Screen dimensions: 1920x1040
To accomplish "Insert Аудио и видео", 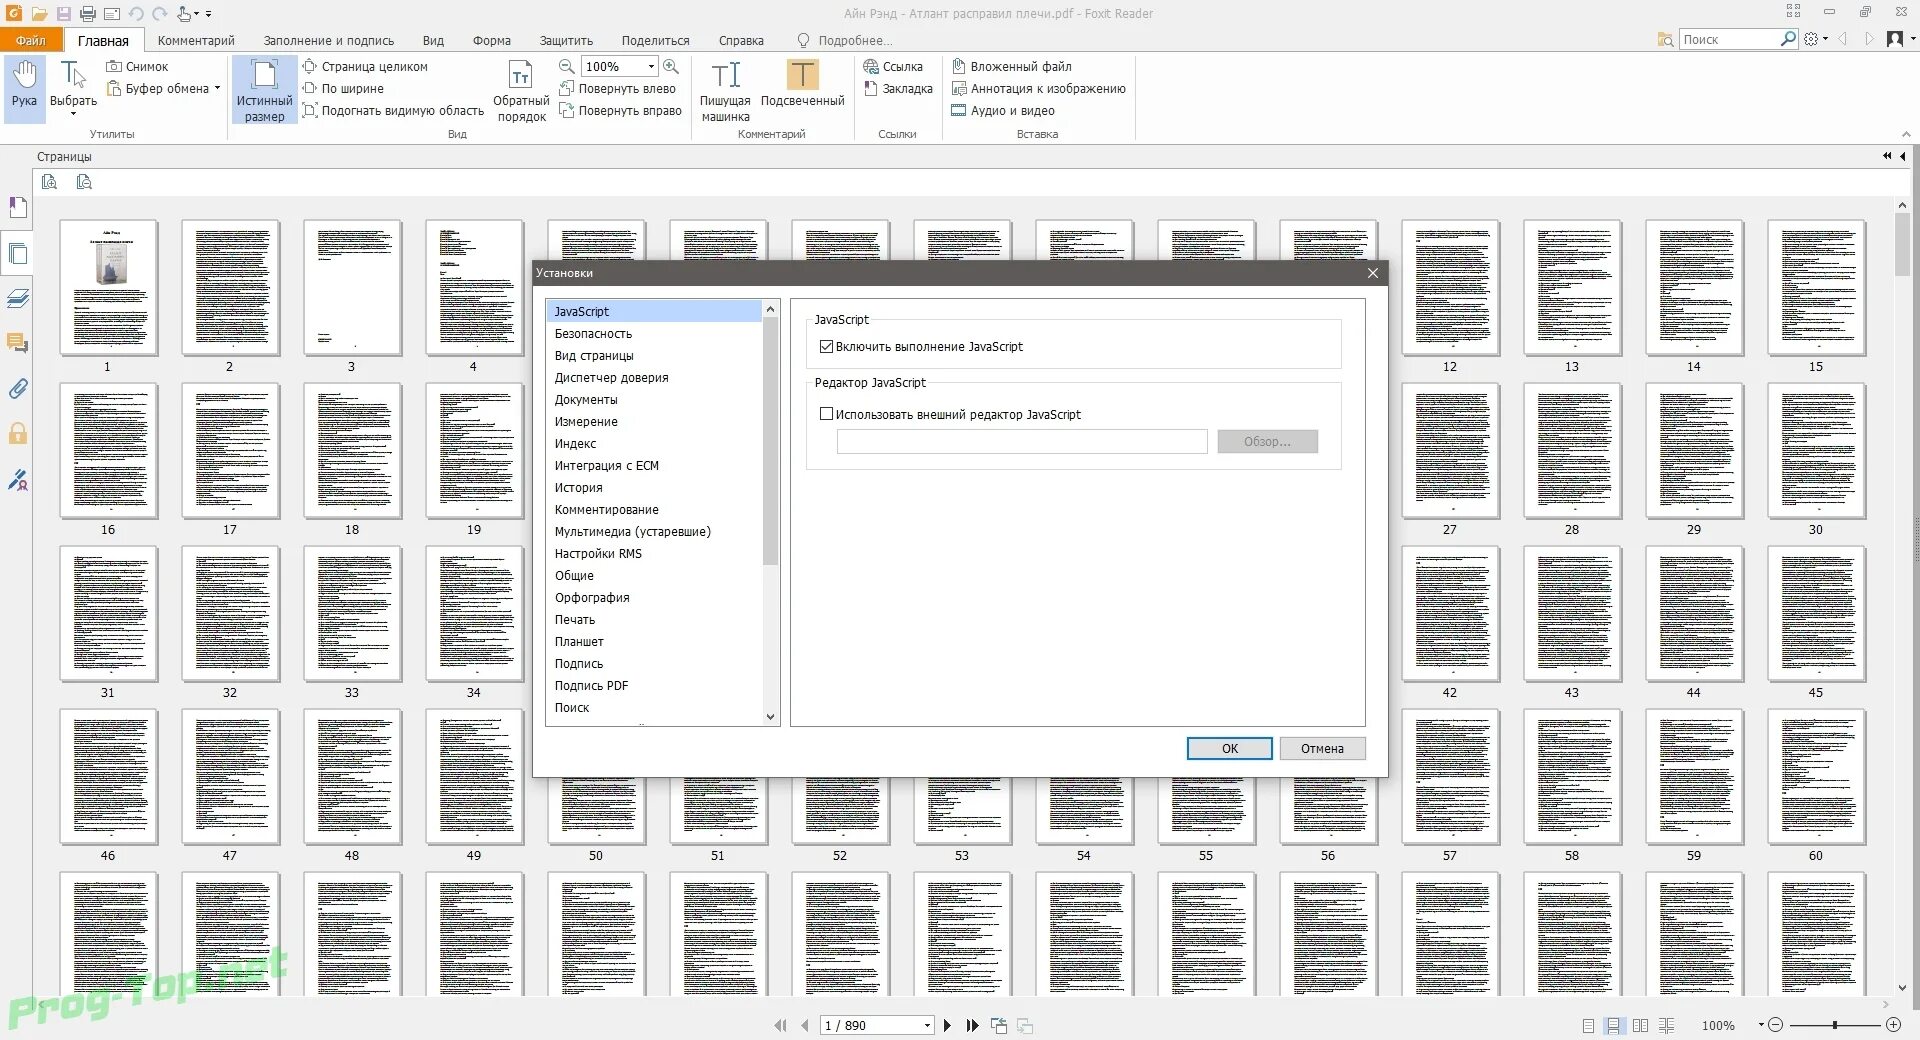I will coord(1003,110).
